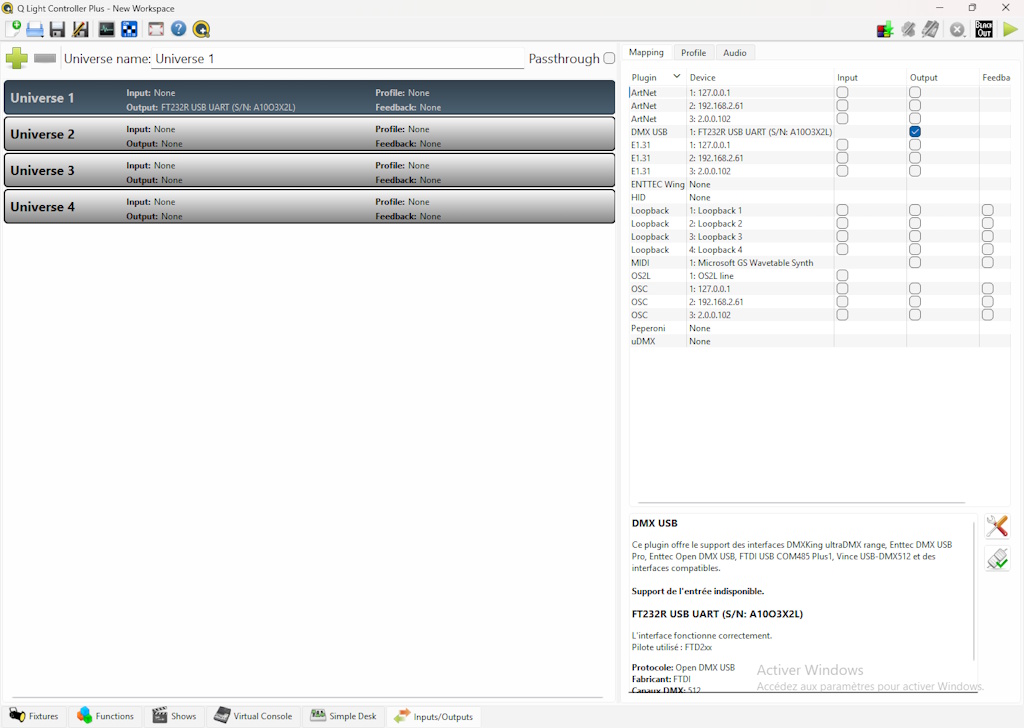Viewport: 1024px width, 728px height.
Task: Select the Universe 3 row
Action: [309, 171]
